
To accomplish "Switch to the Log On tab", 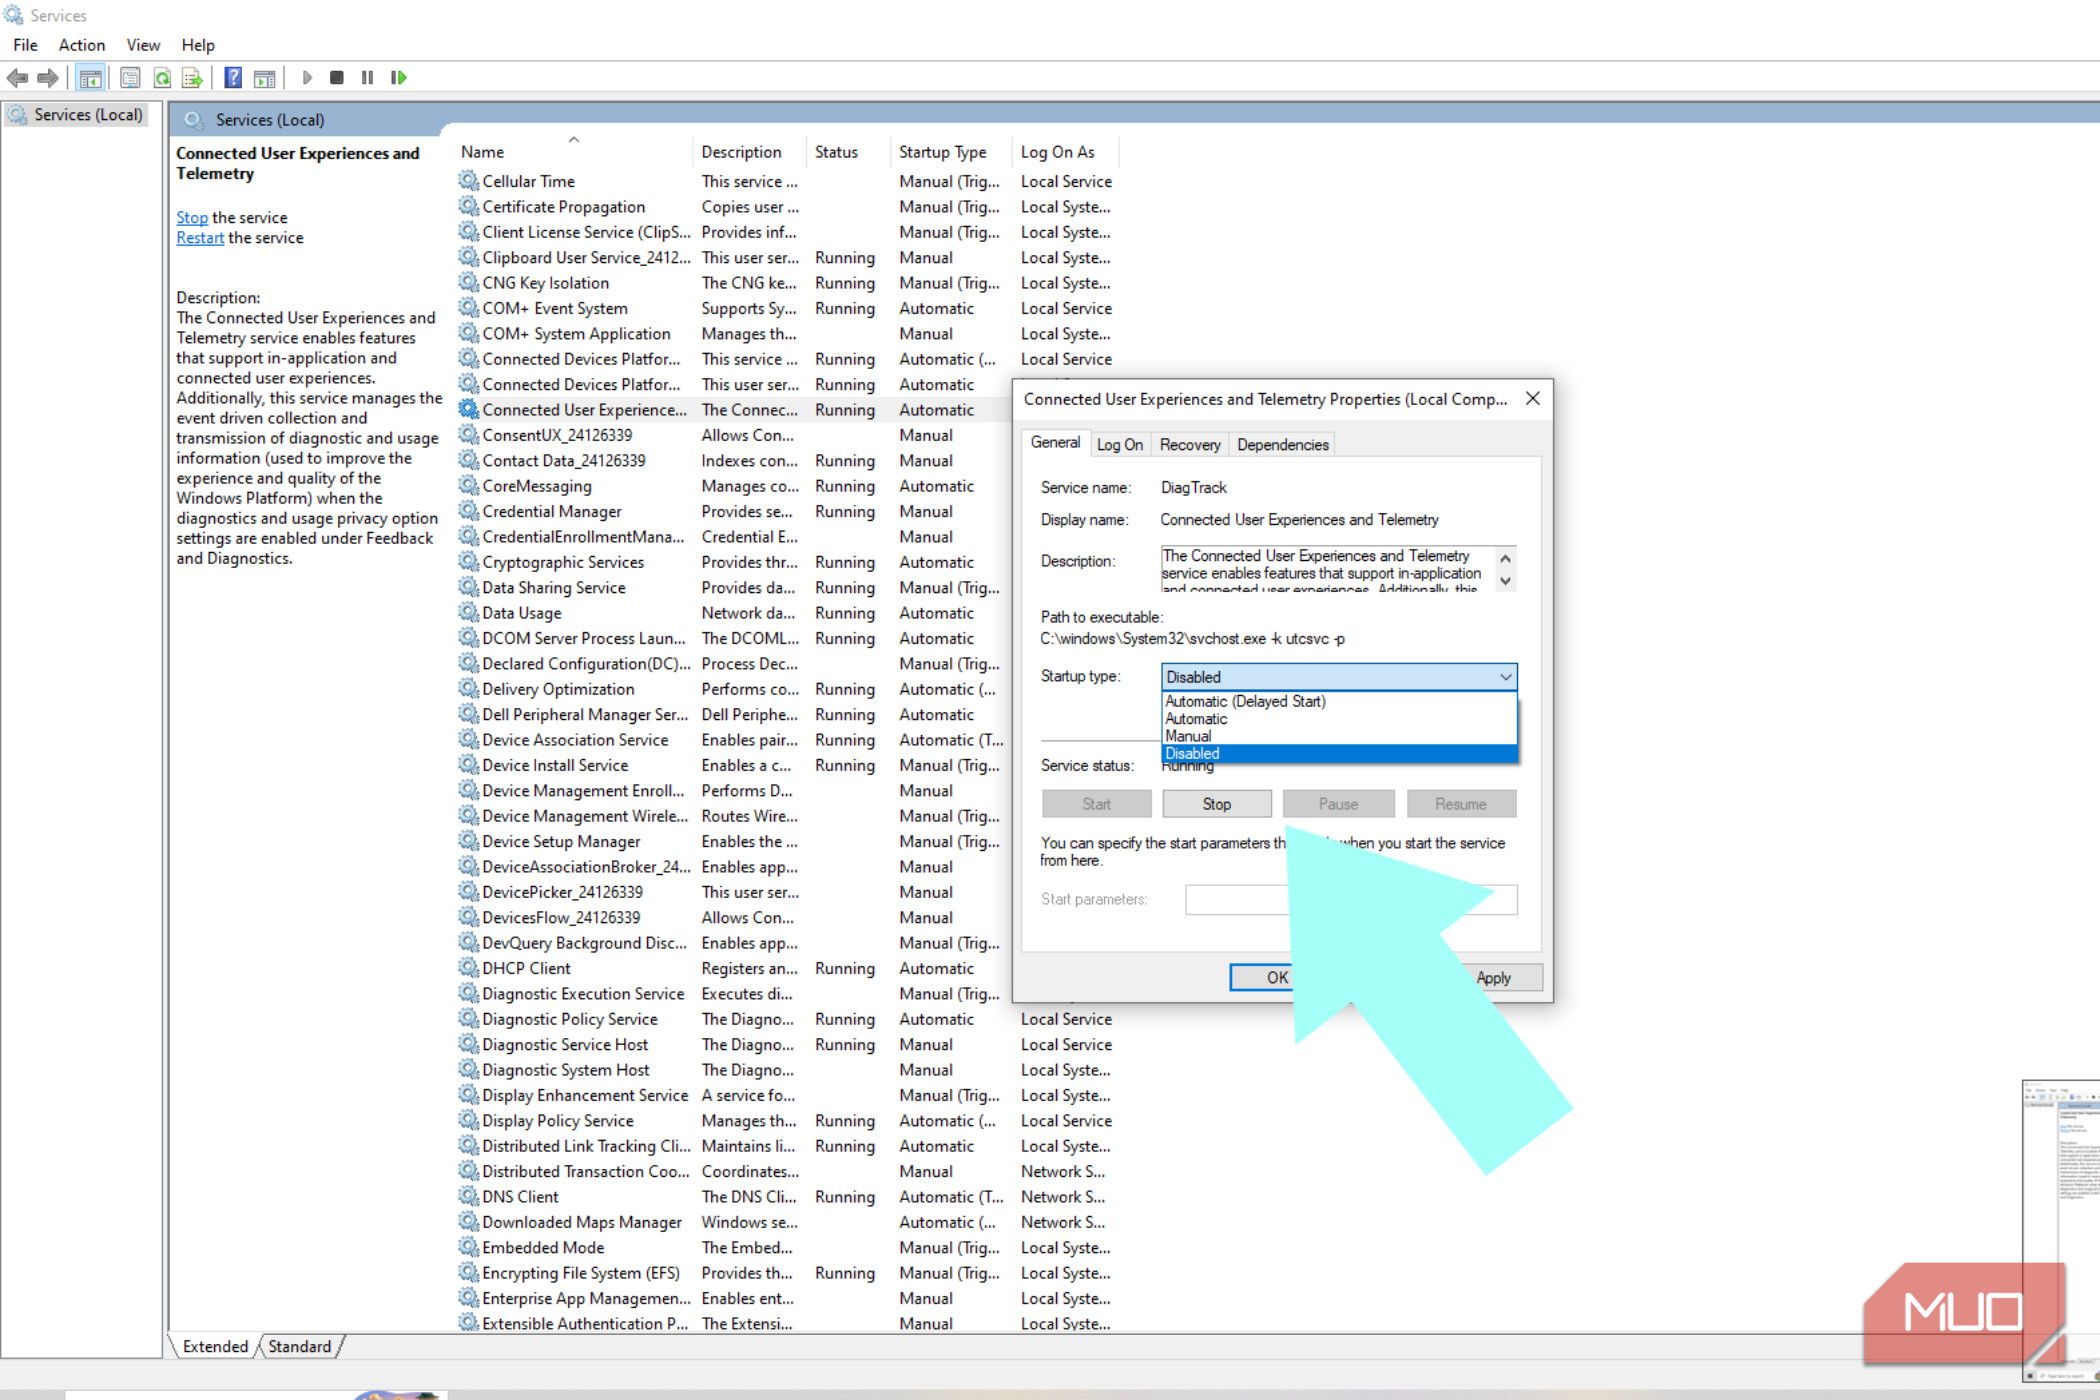I will pos(1119,445).
